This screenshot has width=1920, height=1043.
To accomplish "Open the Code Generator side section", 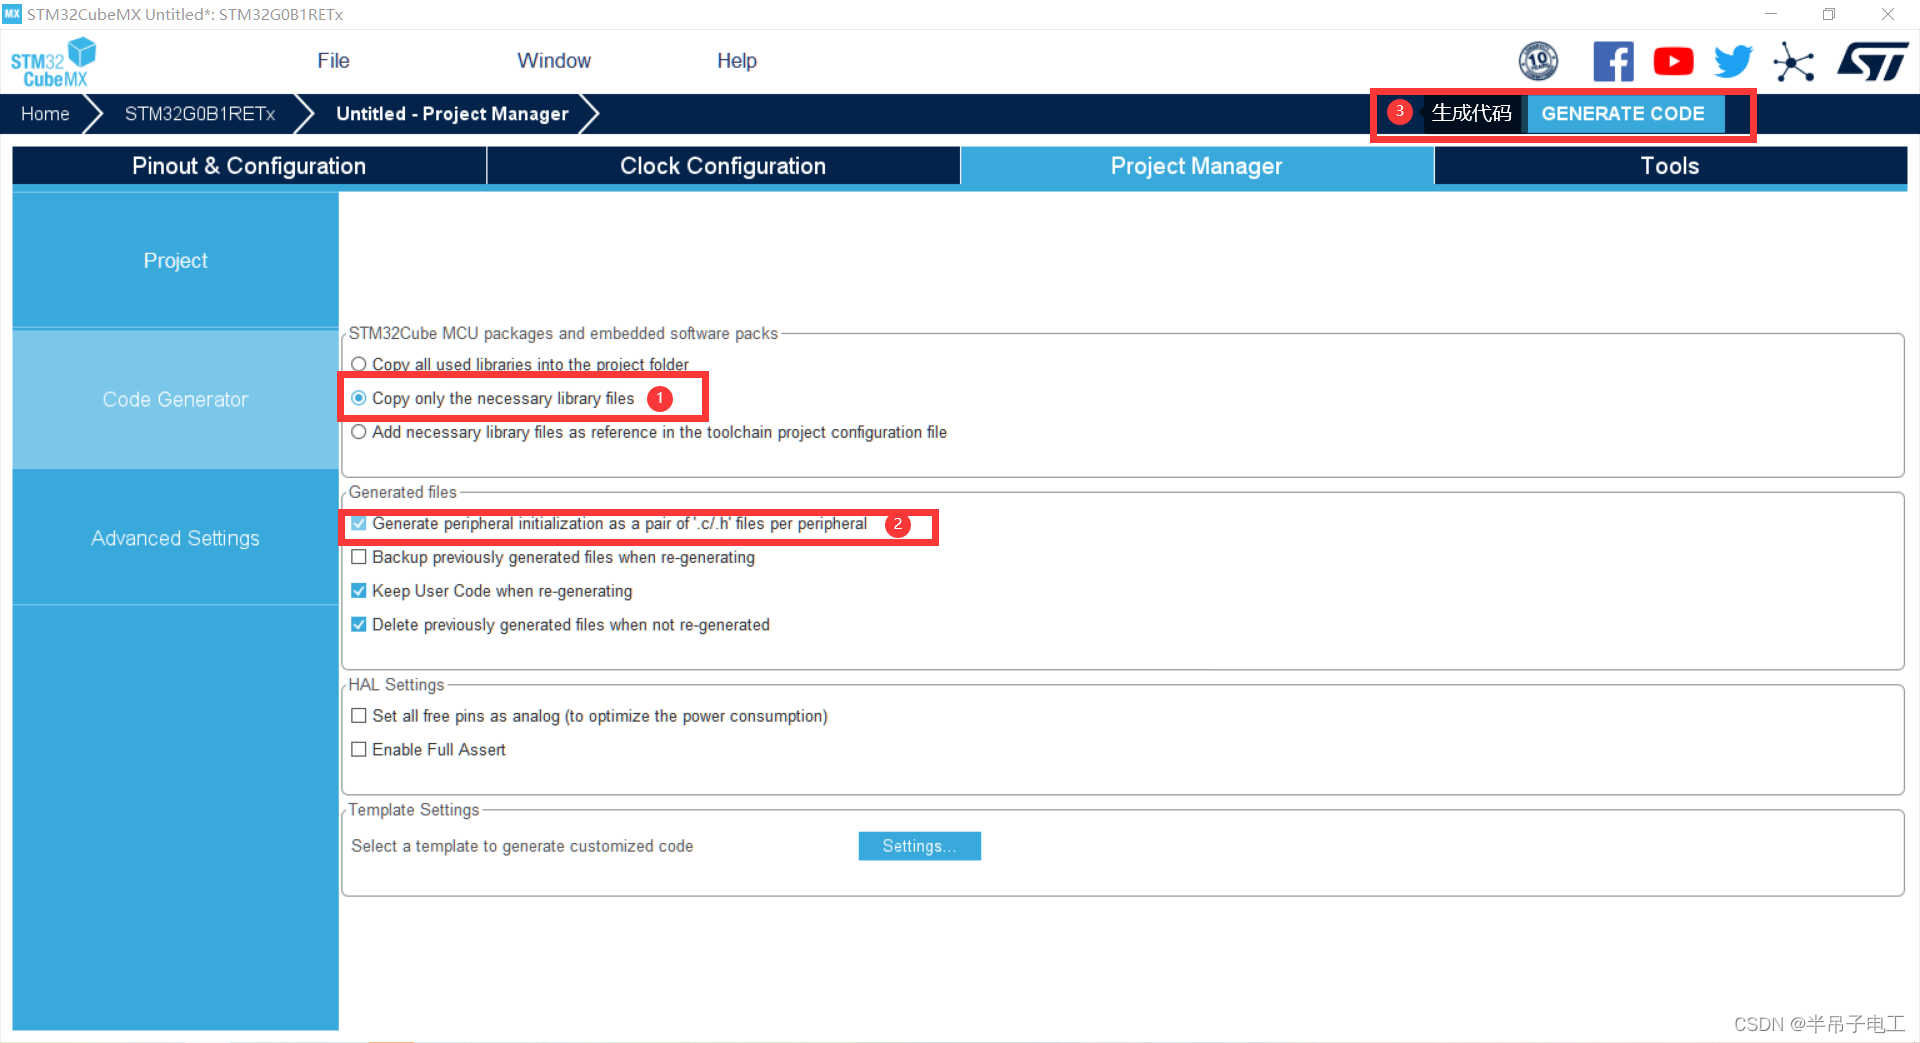I will (176, 399).
